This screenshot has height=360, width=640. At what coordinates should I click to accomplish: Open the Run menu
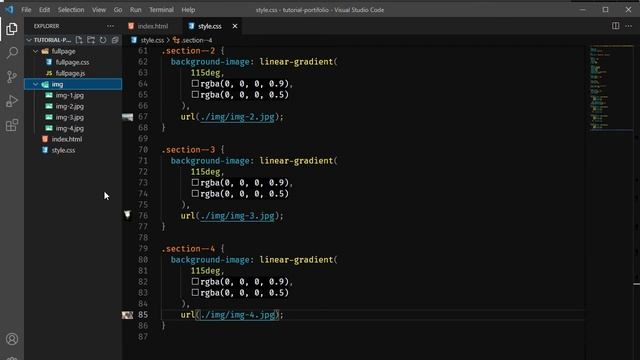tap(136, 10)
